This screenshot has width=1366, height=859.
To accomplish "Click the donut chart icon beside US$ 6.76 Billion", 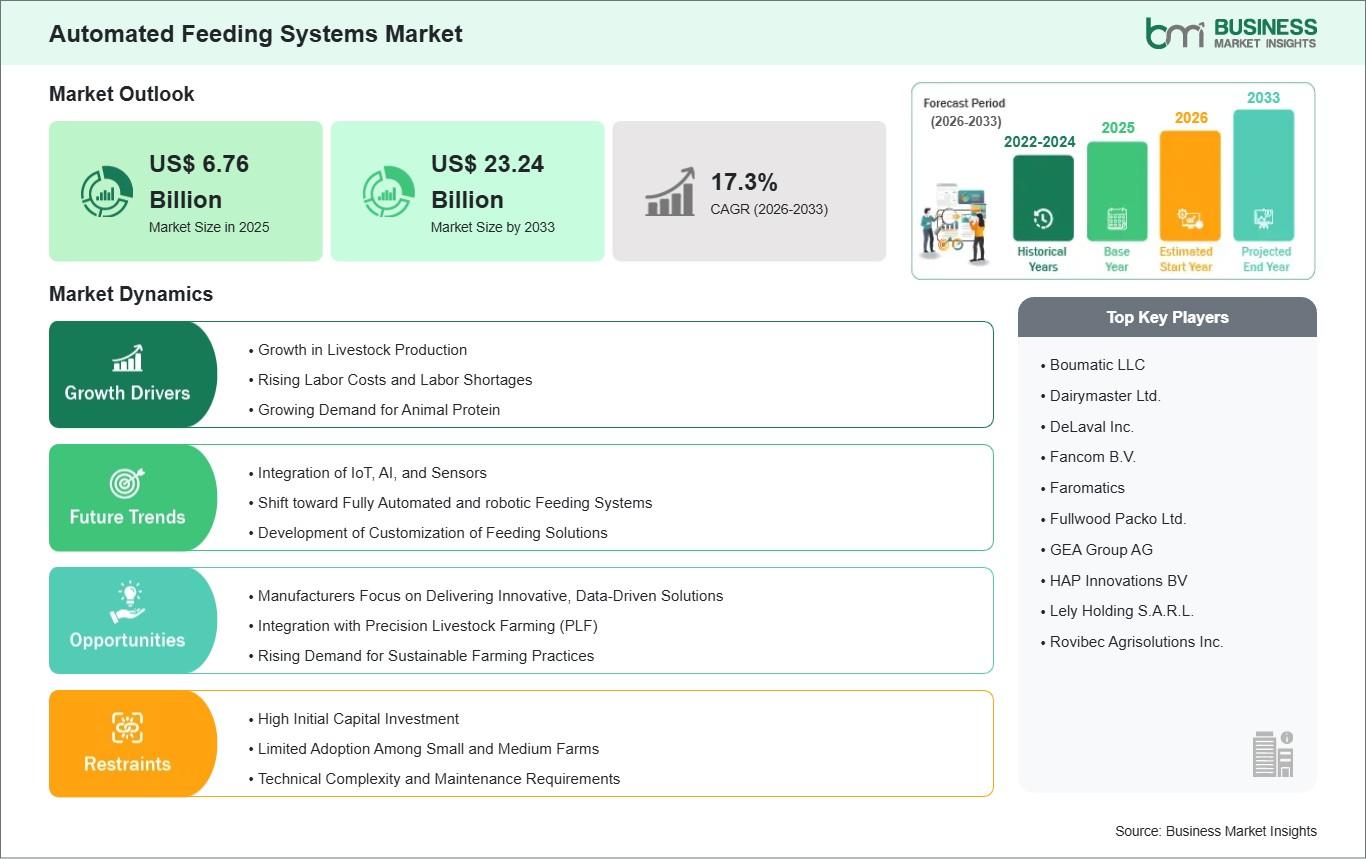I will pyautogui.click(x=106, y=192).
